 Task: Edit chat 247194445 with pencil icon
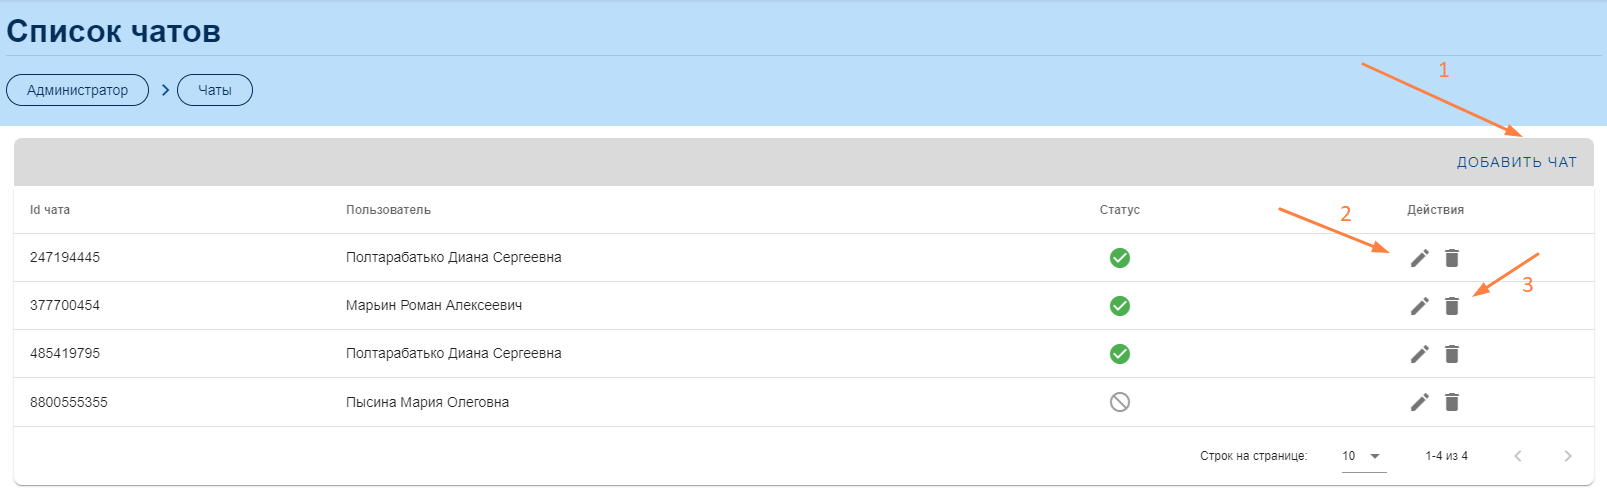click(x=1419, y=258)
